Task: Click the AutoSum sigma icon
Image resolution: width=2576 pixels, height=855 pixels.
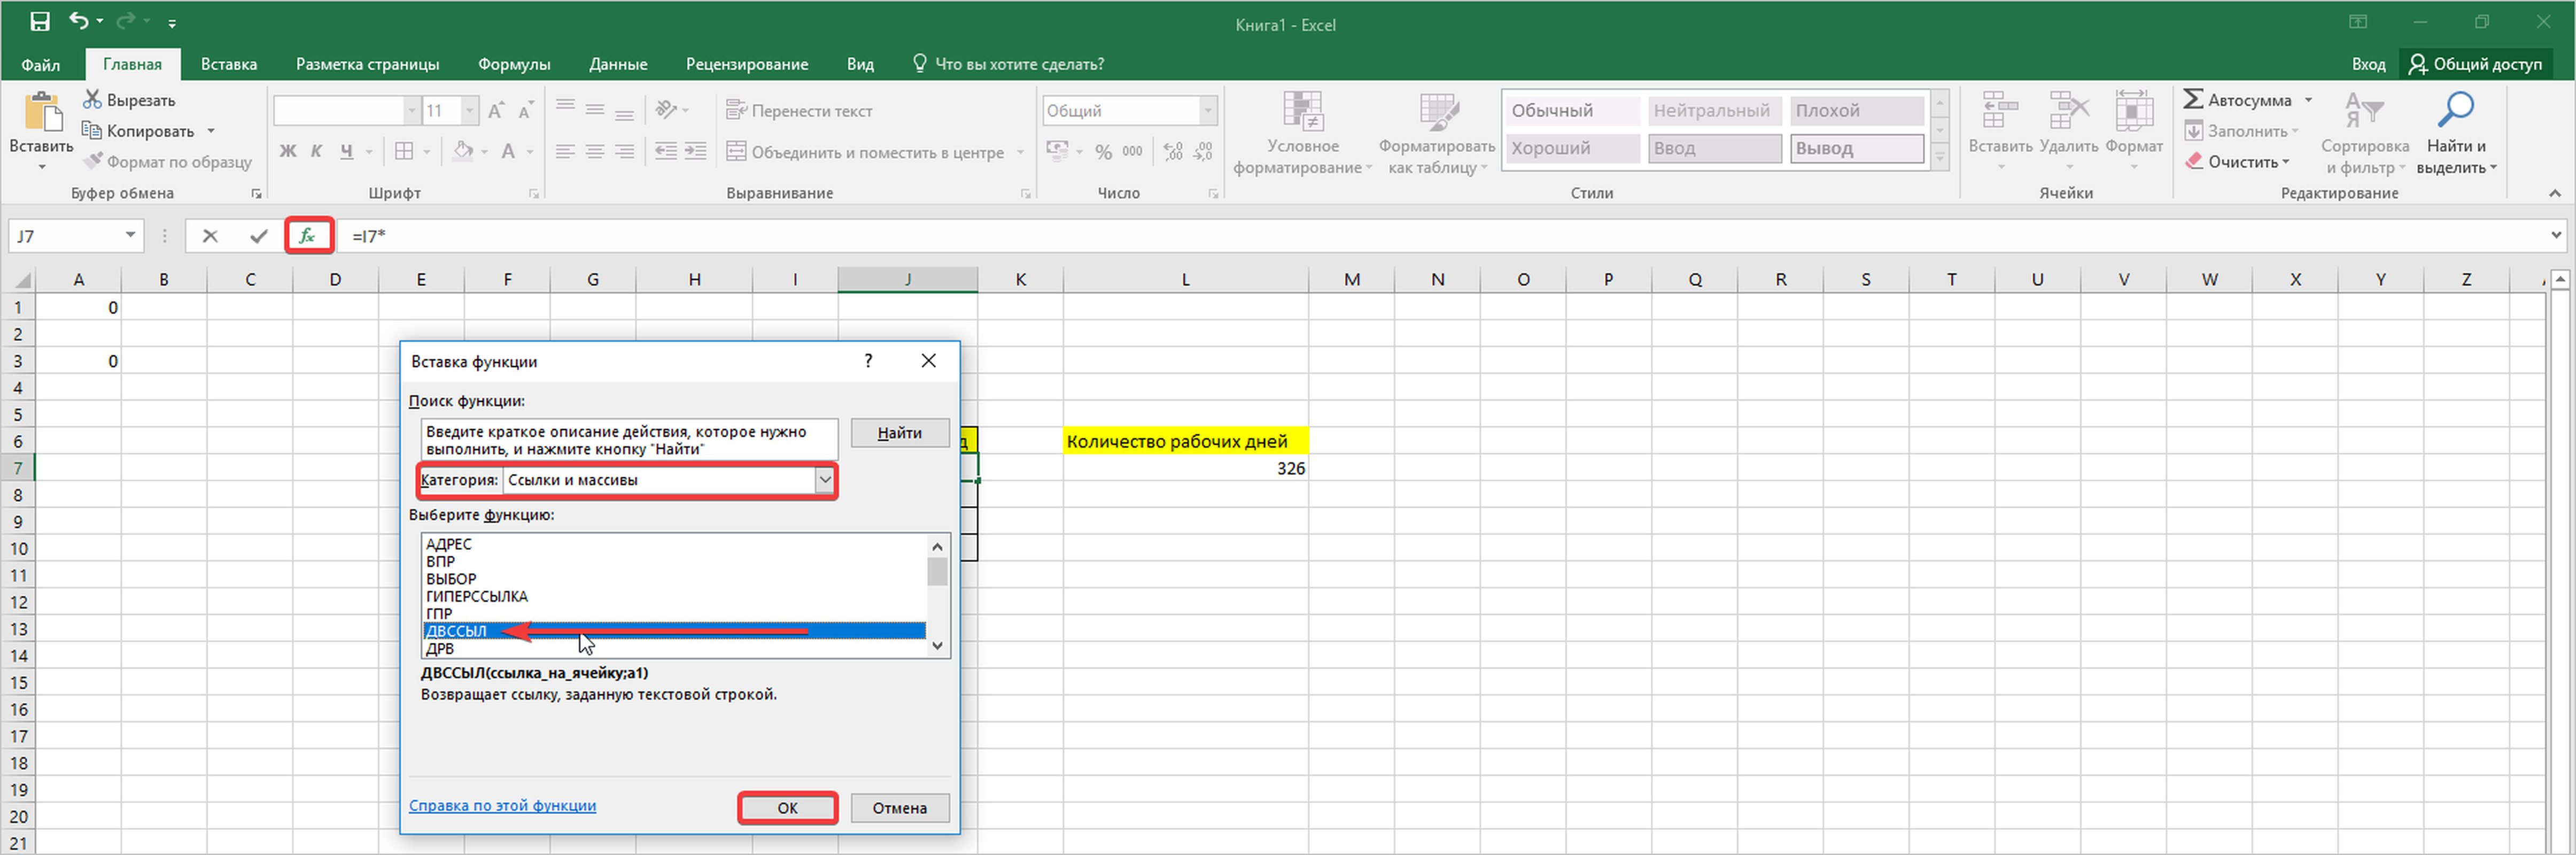Action: 2193,99
